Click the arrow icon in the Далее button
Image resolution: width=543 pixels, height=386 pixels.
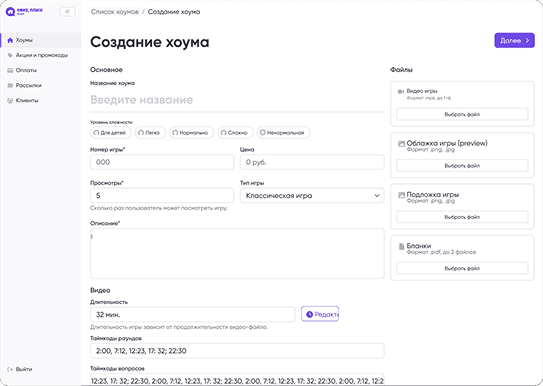click(x=527, y=41)
